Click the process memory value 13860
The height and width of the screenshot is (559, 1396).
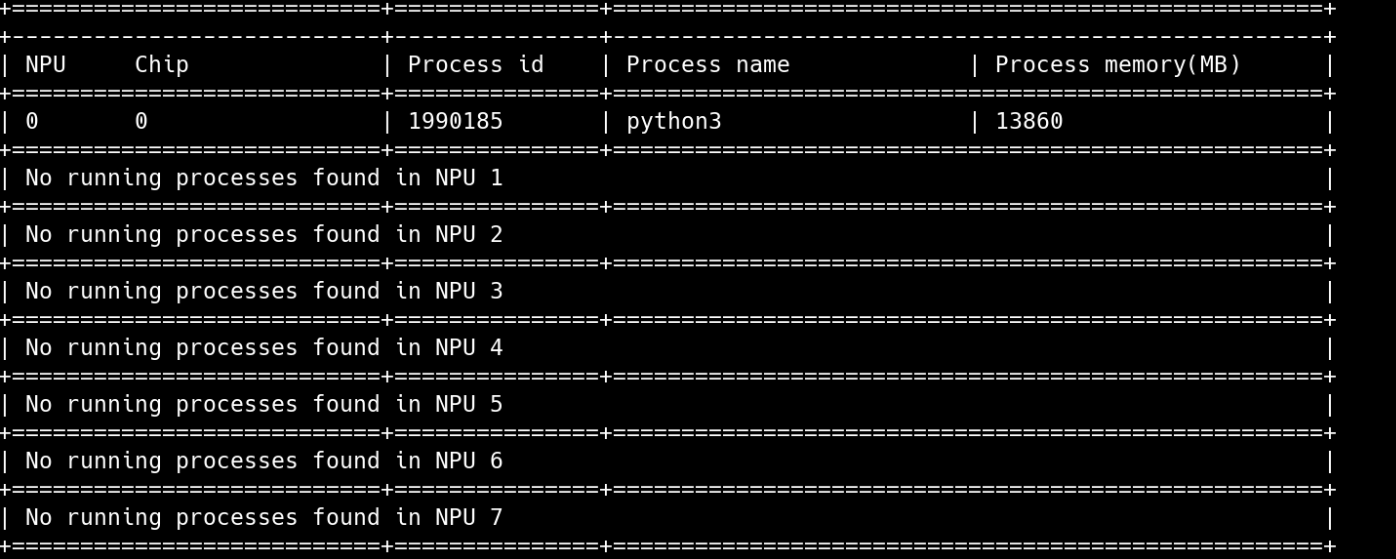click(1029, 122)
